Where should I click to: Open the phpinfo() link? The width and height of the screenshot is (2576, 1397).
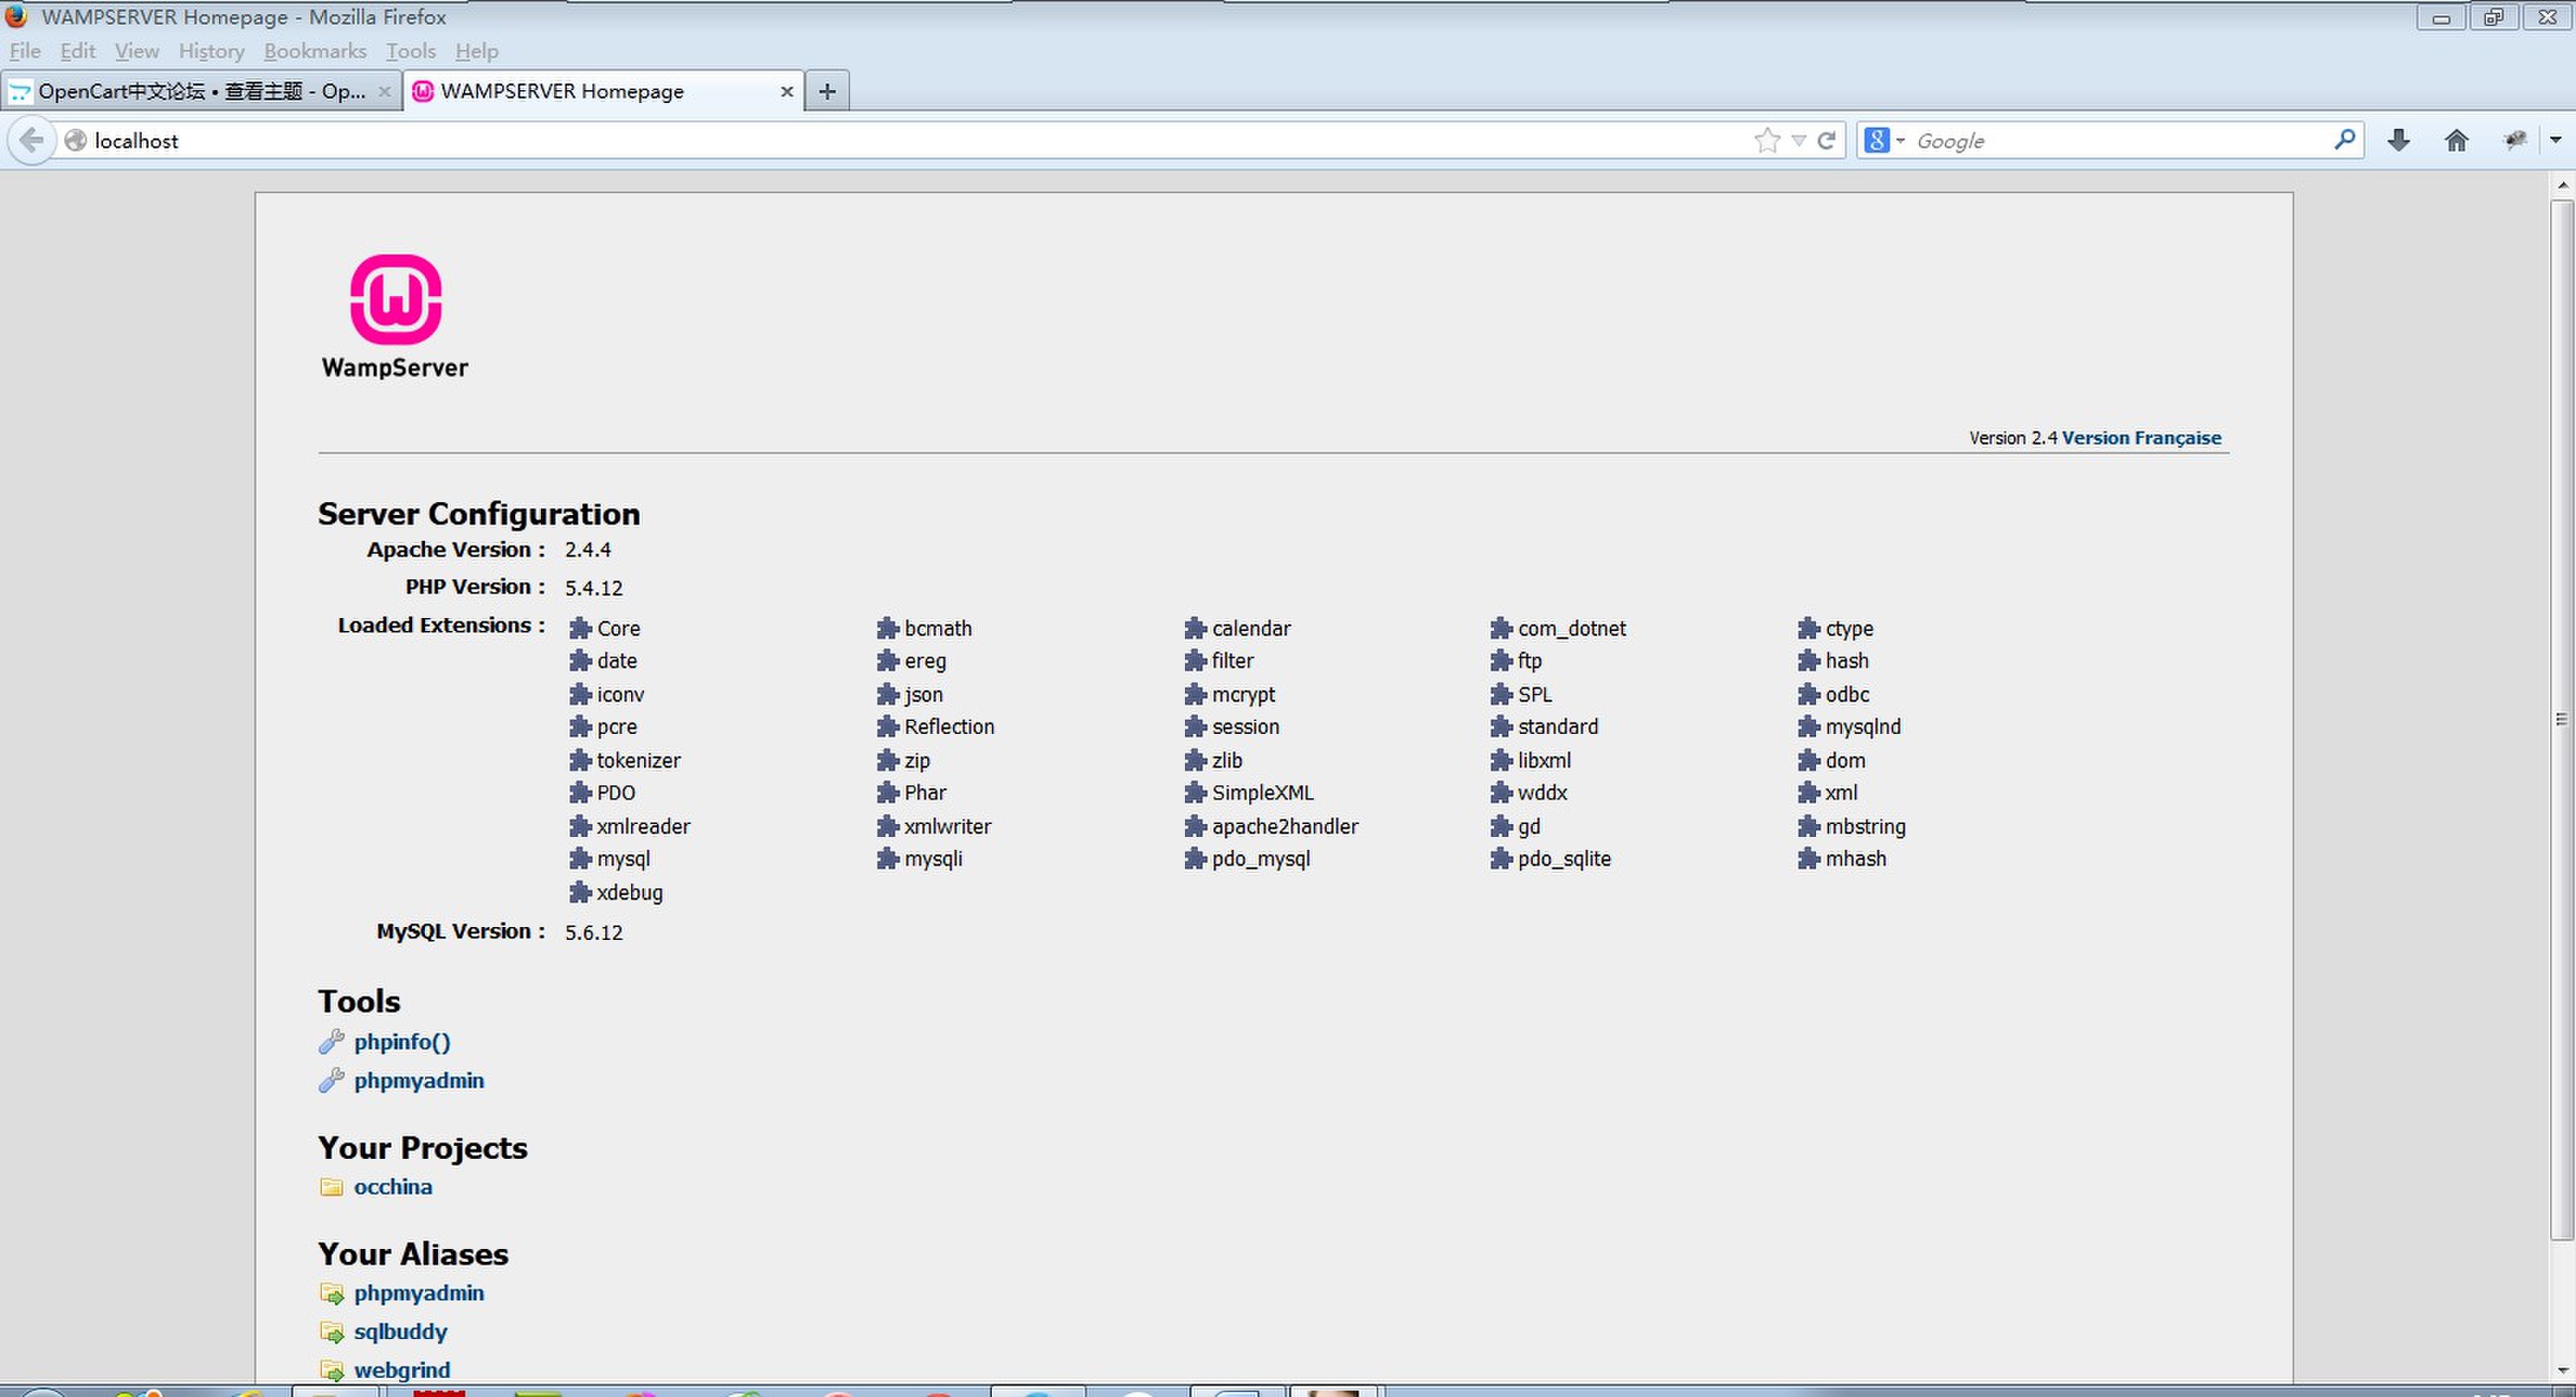tap(402, 1042)
